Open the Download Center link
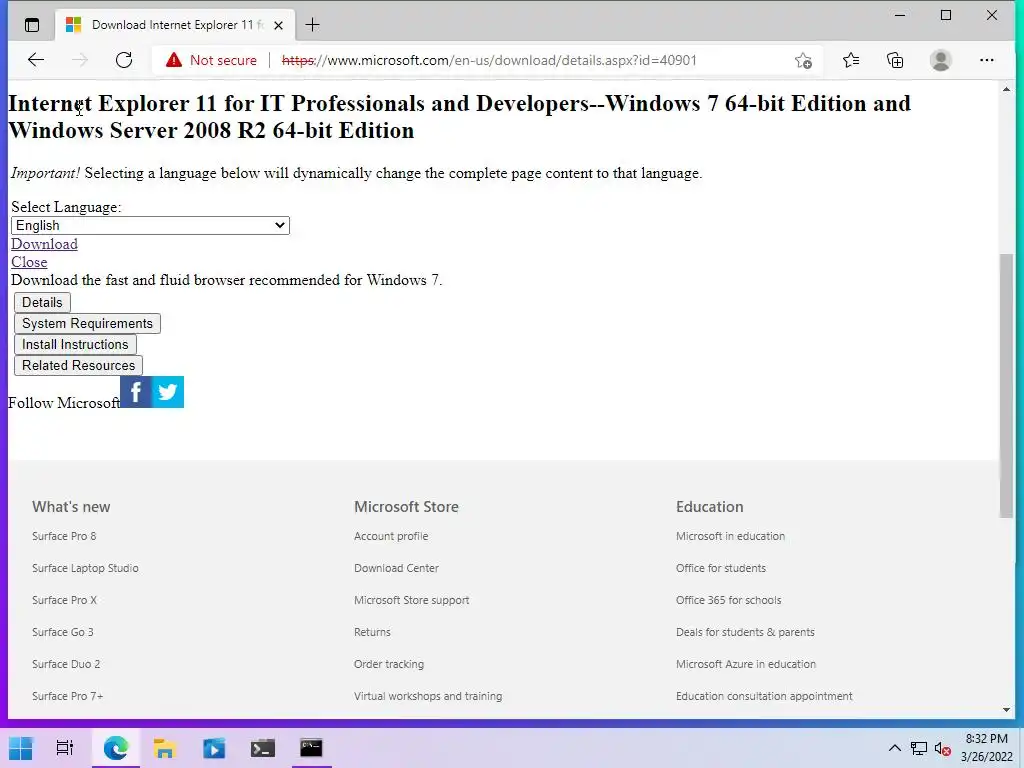Viewport: 1024px width, 768px height. tap(396, 568)
